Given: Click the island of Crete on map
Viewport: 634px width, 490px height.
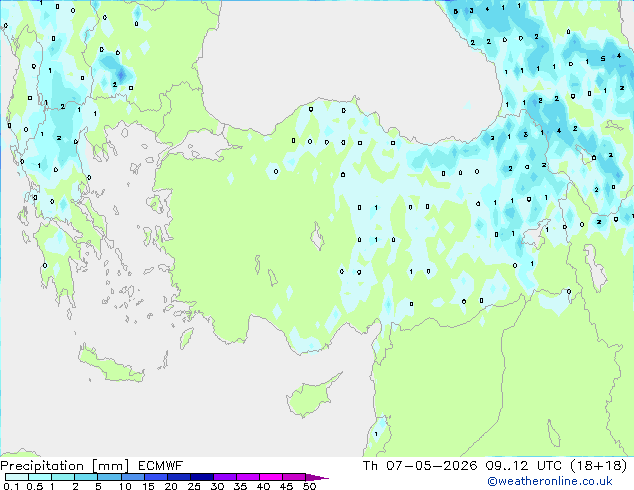Looking at the screenshot, I should point(110,365).
